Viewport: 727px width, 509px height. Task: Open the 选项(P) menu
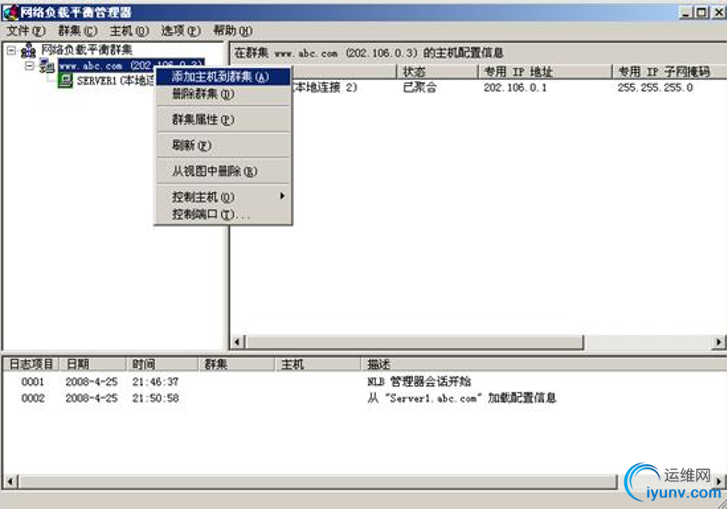[181, 31]
